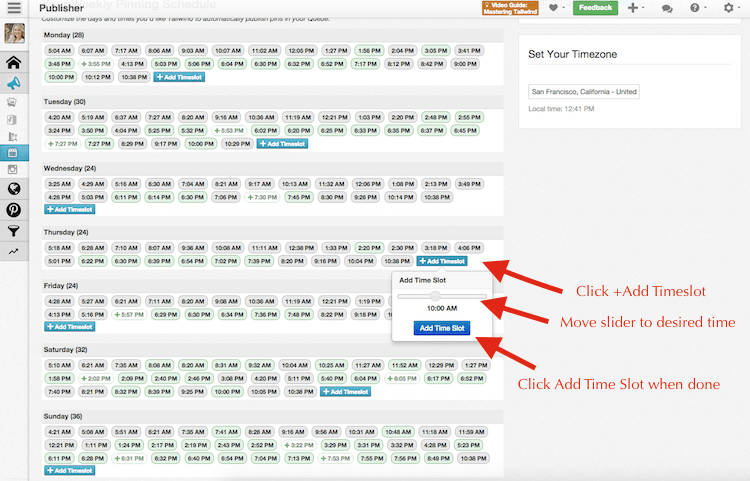Add suggested Wednesday 7:30 PM timeslot

[262, 197]
